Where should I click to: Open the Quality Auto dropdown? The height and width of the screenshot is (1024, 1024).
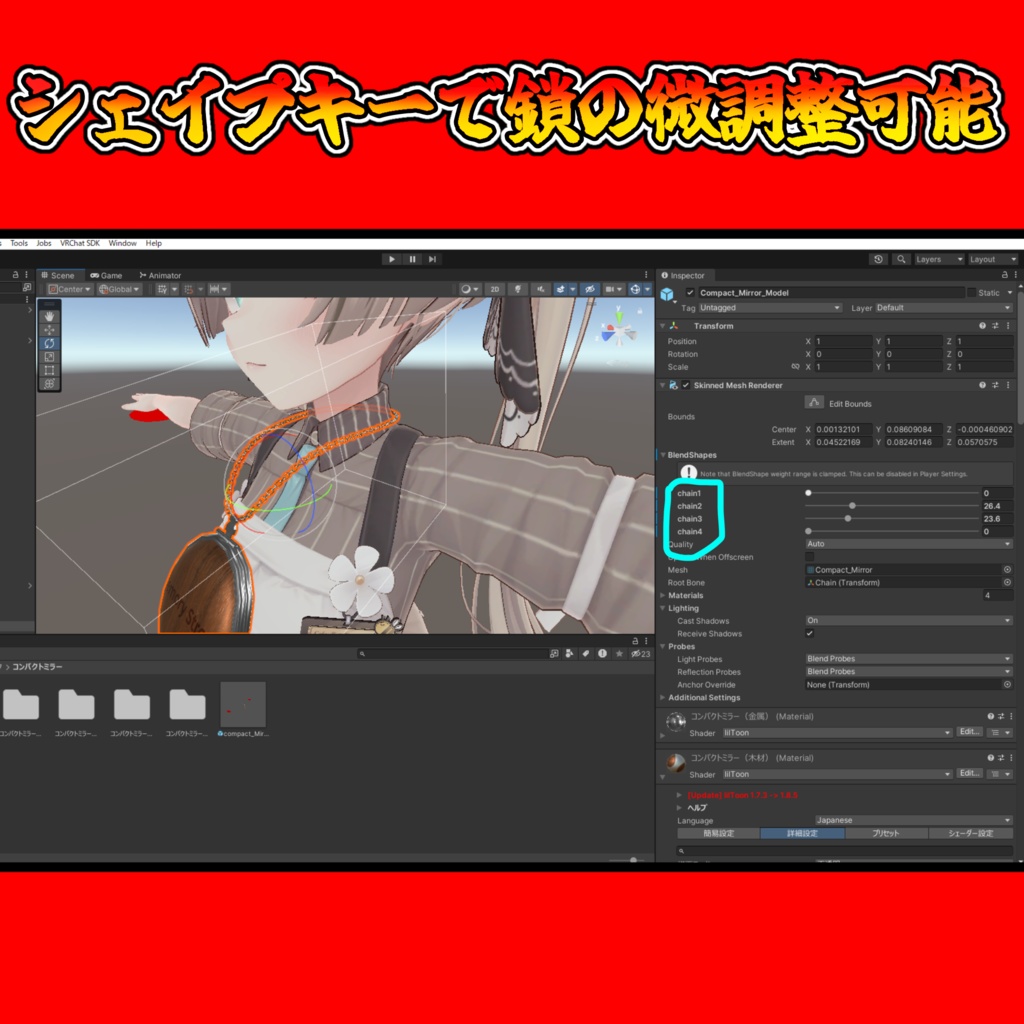point(909,543)
